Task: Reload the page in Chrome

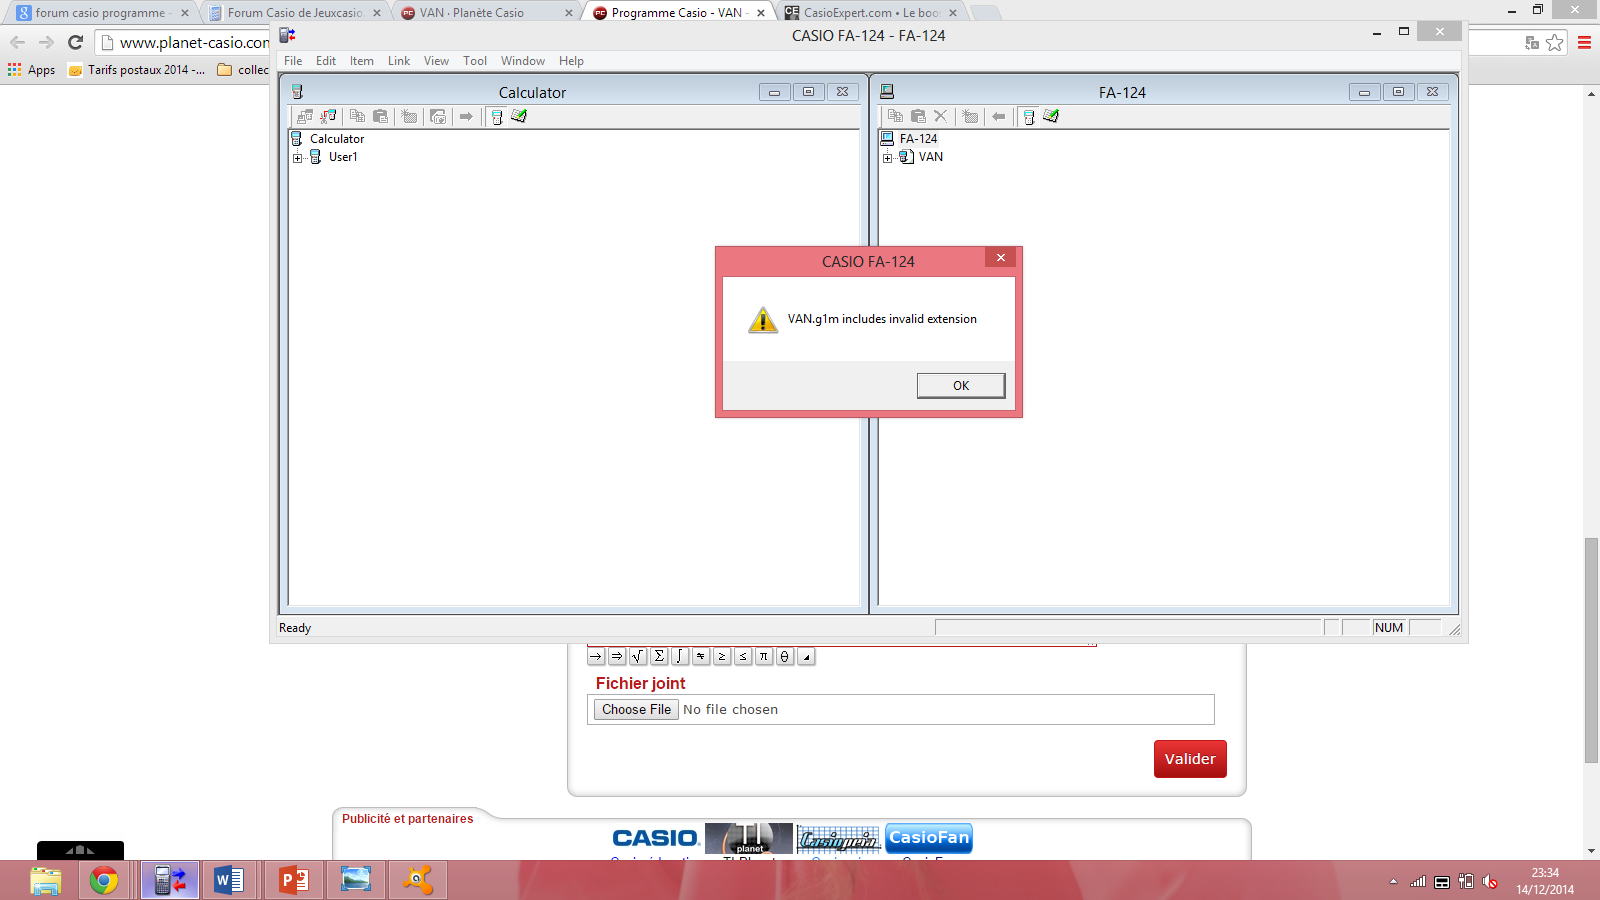Action: coord(75,42)
